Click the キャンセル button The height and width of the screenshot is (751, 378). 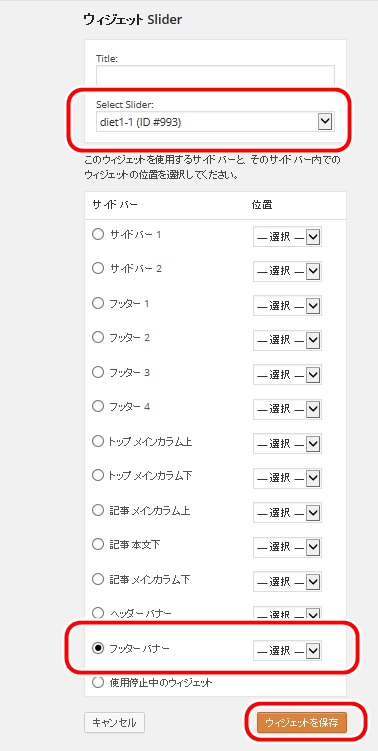point(115,723)
